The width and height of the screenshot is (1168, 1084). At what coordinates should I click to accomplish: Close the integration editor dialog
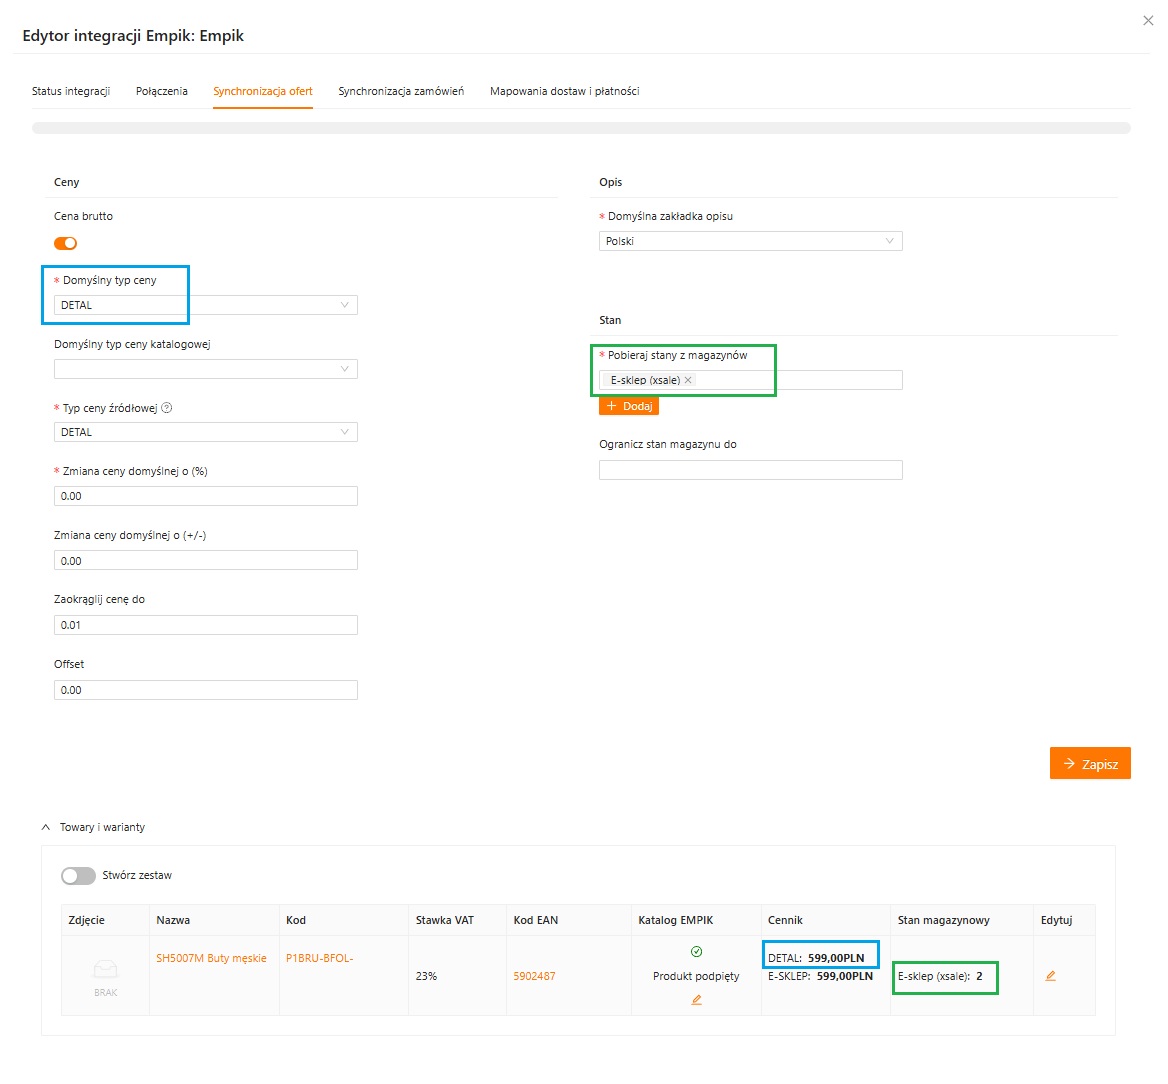(1147, 21)
